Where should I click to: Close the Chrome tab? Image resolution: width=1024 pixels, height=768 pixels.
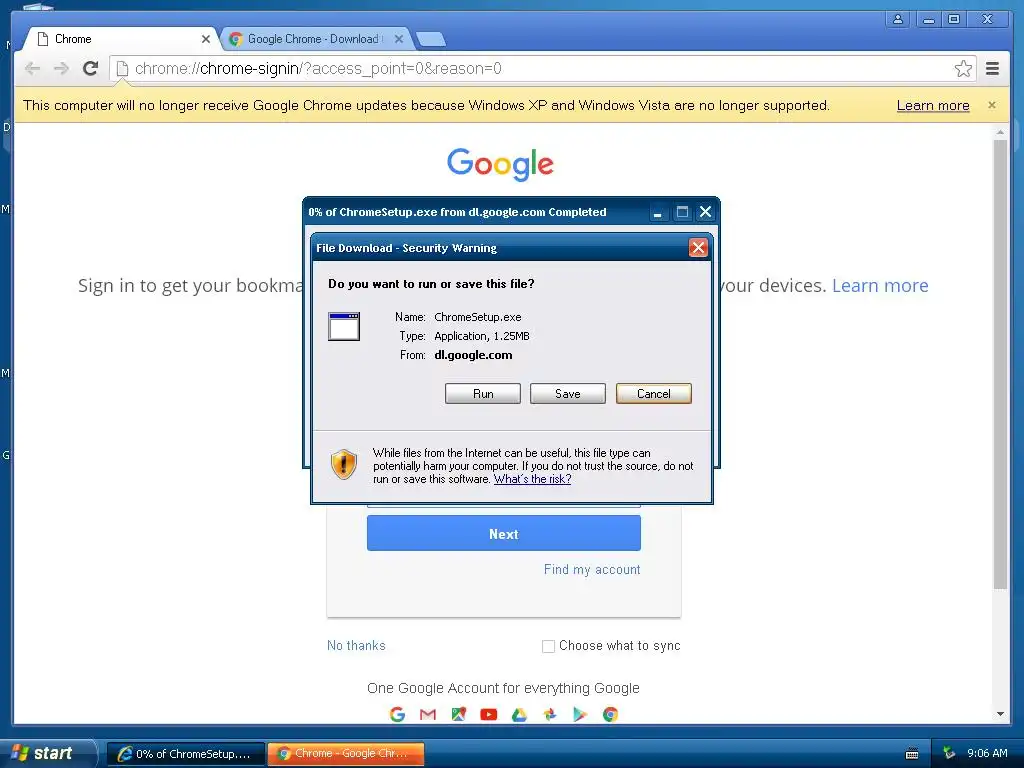[206, 39]
